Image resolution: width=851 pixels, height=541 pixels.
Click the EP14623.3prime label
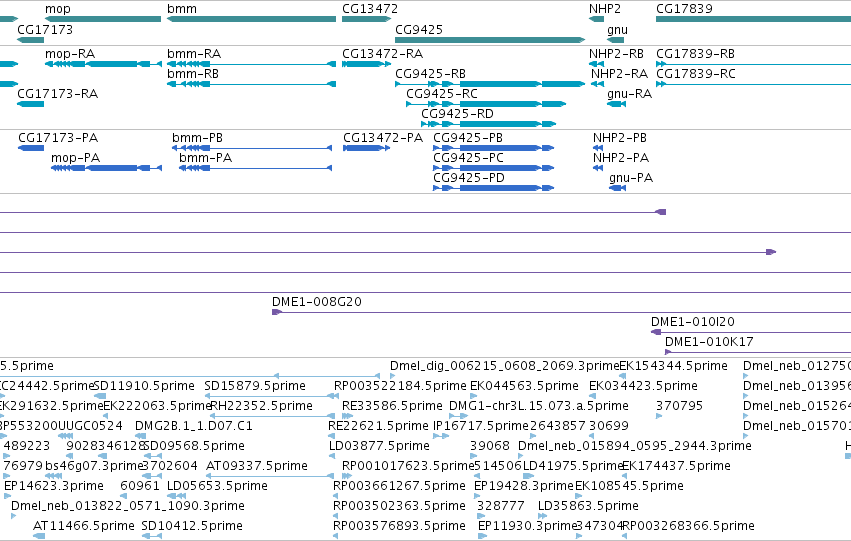pyautogui.click(x=54, y=486)
